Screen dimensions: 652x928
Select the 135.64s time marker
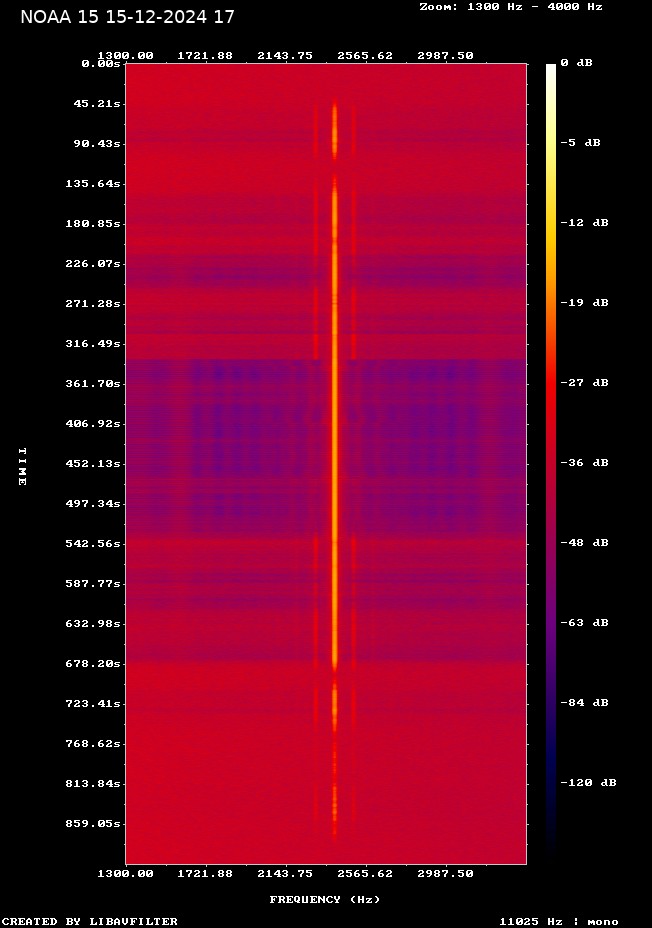click(95, 184)
